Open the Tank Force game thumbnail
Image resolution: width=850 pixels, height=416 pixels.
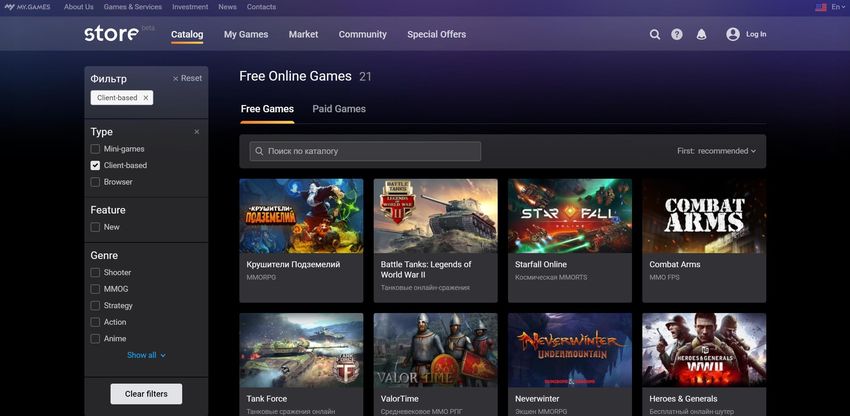click(301, 350)
